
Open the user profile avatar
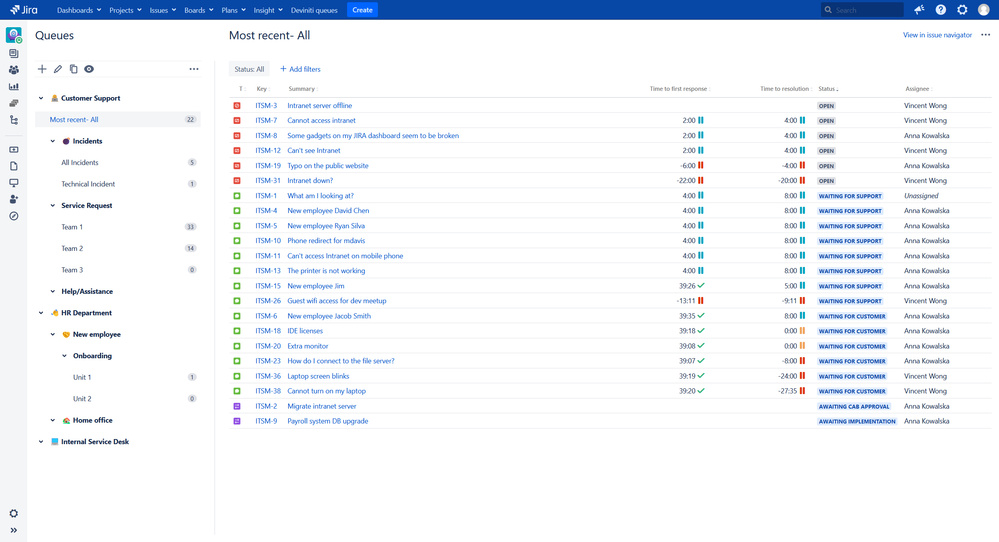point(984,10)
